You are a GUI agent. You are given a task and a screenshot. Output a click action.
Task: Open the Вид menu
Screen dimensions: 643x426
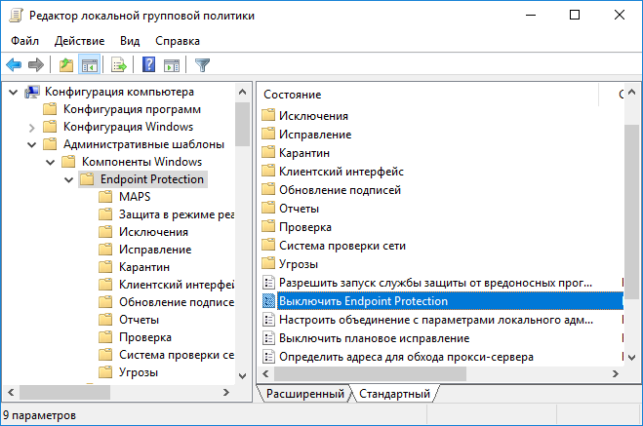[x=130, y=41]
